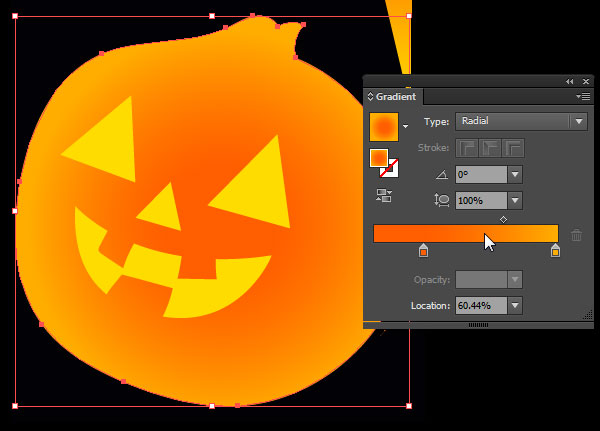The image size is (600, 431).
Task: Select the yellow right gradient stop
Action: [555, 250]
